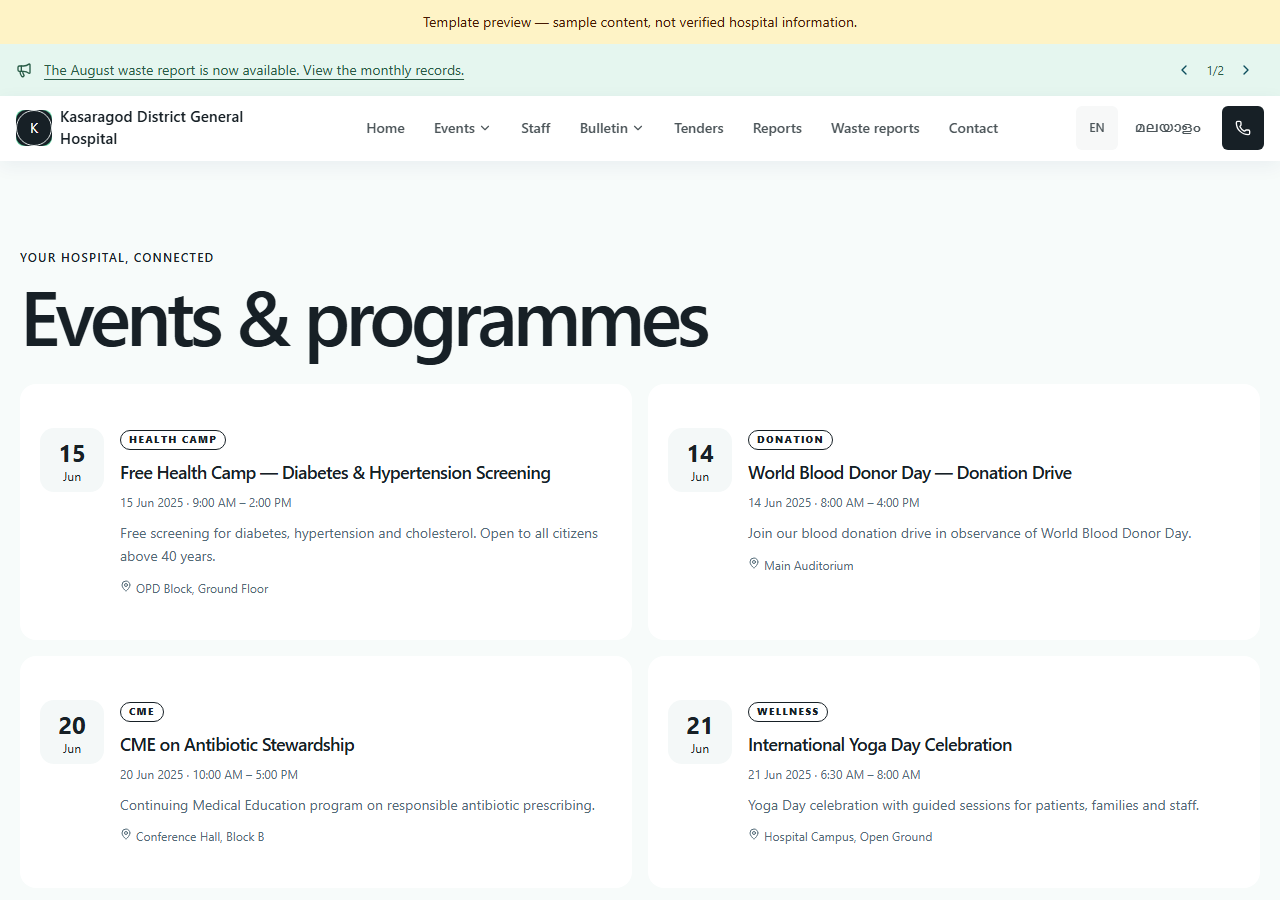Click the hospital logo with letter K
The height and width of the screenshot is (900, 1280).
[x=34, y=128]
